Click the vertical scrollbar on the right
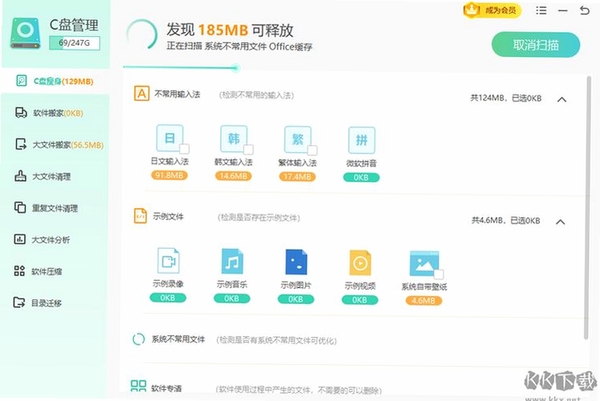Viewport: 600px width, 401px height. click(586, 207)
